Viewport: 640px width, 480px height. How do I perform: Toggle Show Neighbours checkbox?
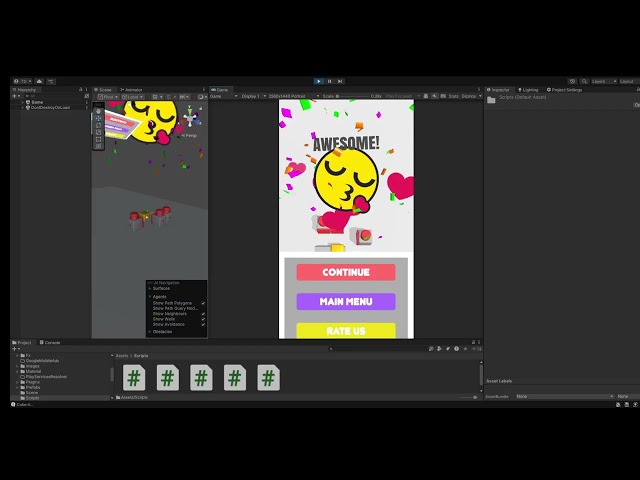coord(203,314)
